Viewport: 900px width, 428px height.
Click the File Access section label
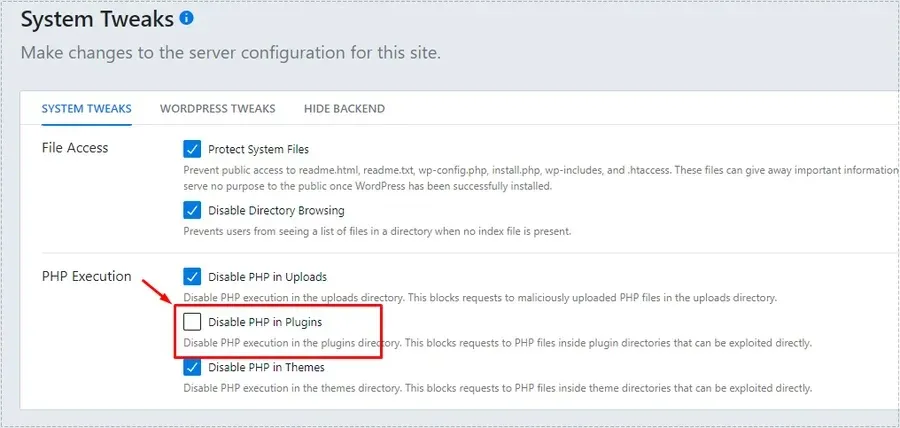click(75, 148)
